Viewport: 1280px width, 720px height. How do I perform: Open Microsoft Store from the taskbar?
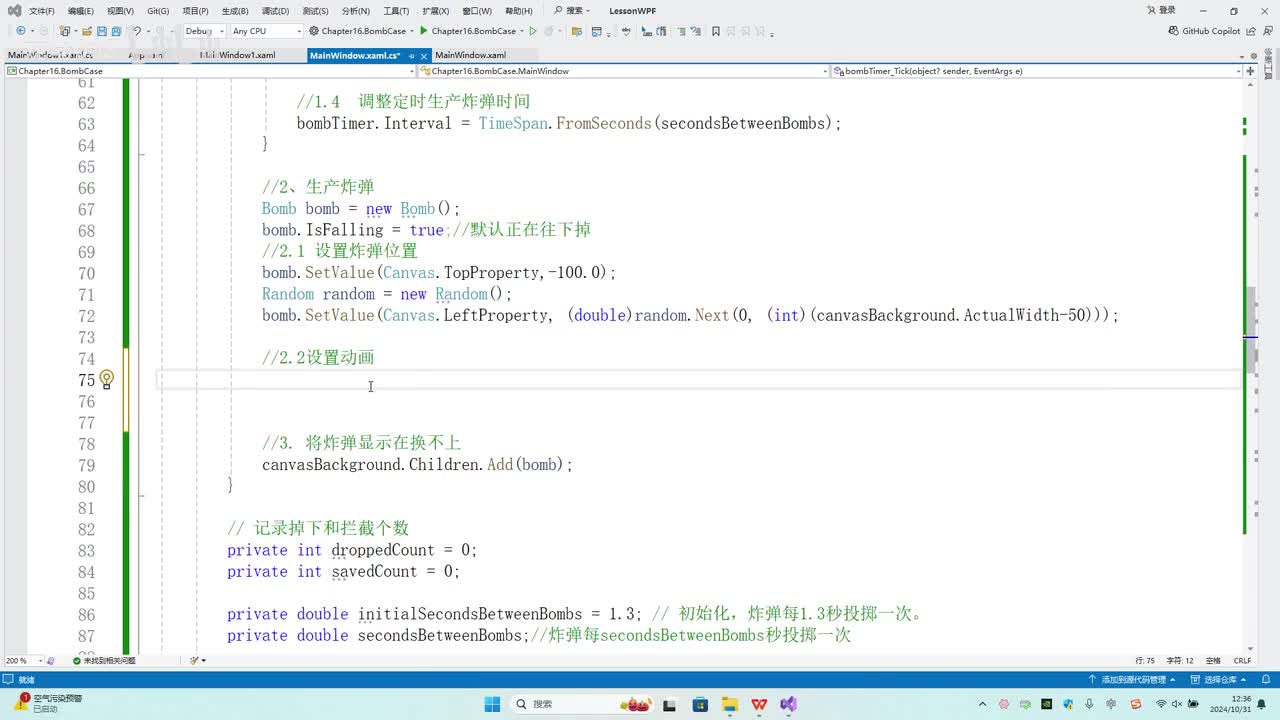point(699,704)
